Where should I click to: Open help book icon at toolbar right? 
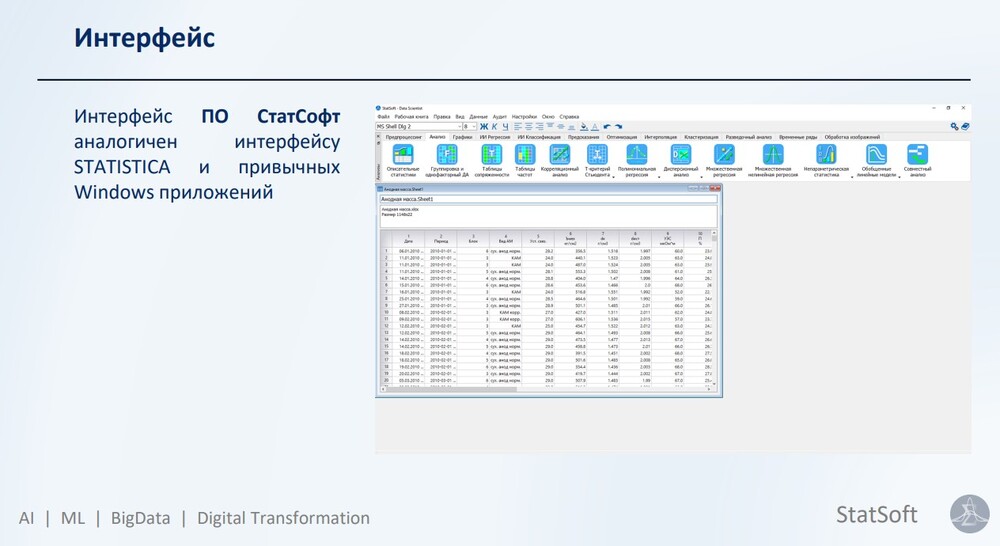965,127
